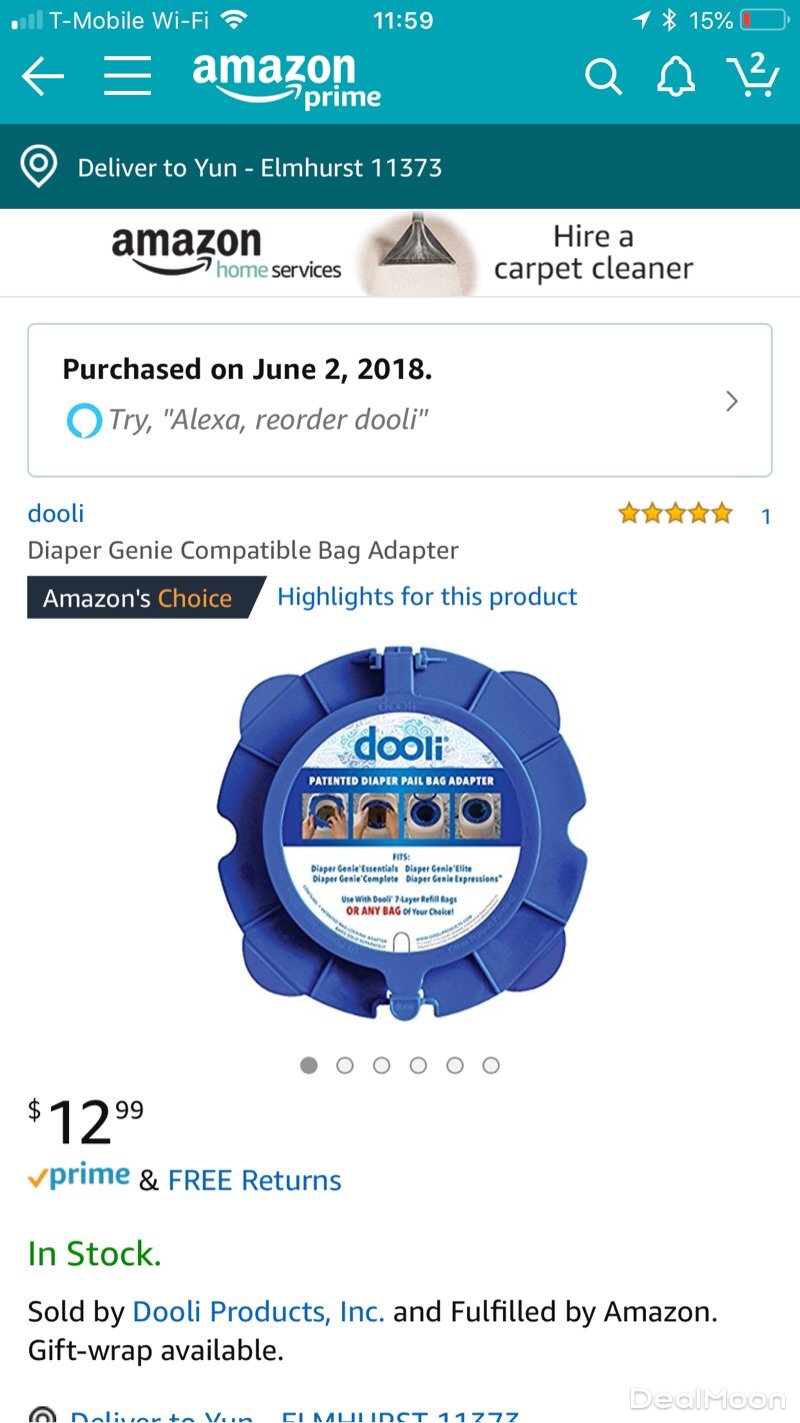Tap the back arrow icon
The height and width of the screenshot is (1423, 800).
coord(42,76)
